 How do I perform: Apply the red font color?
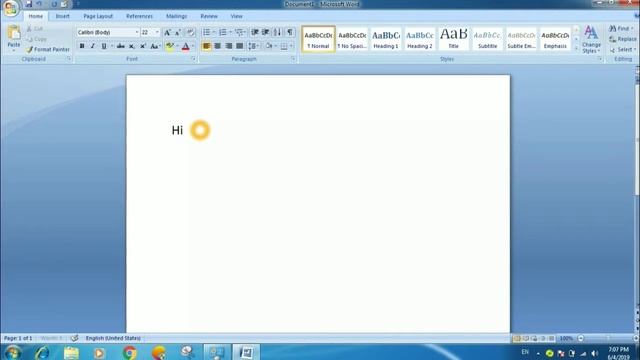pyautogui.click(x=186, y=46)
